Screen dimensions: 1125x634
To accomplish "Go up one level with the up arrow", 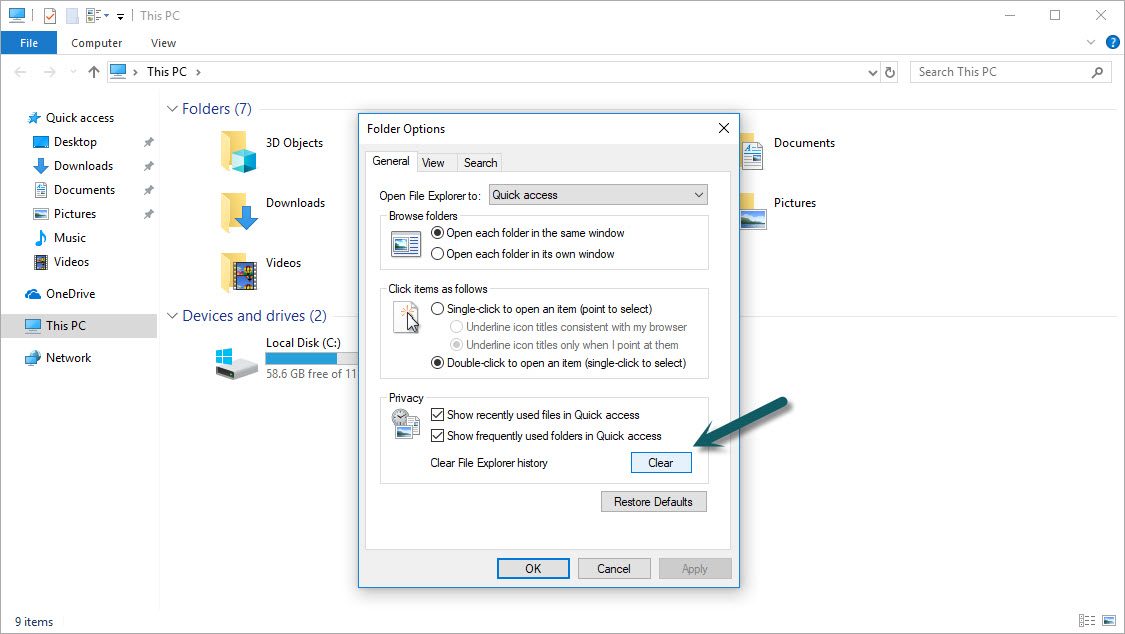I will coord(93,72).
